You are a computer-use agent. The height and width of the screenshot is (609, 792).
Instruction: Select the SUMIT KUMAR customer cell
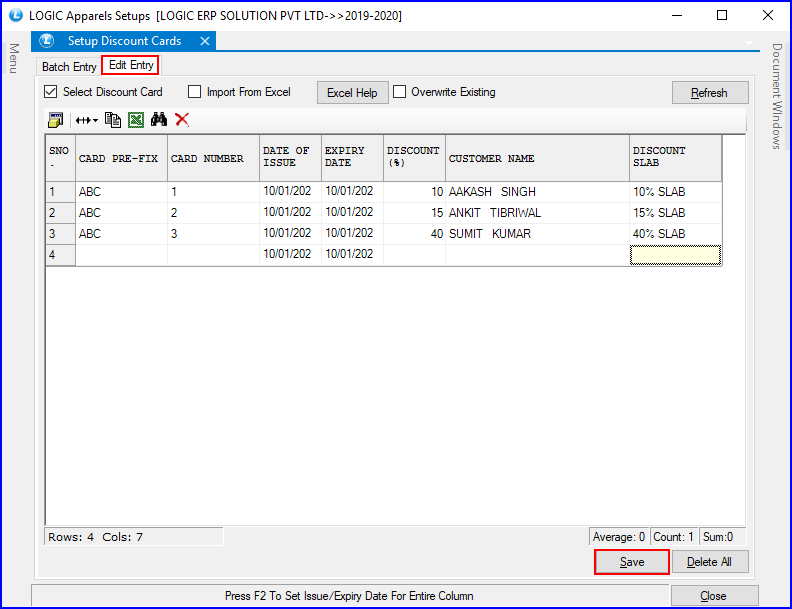pyautogui.click(x=537, y=234)
